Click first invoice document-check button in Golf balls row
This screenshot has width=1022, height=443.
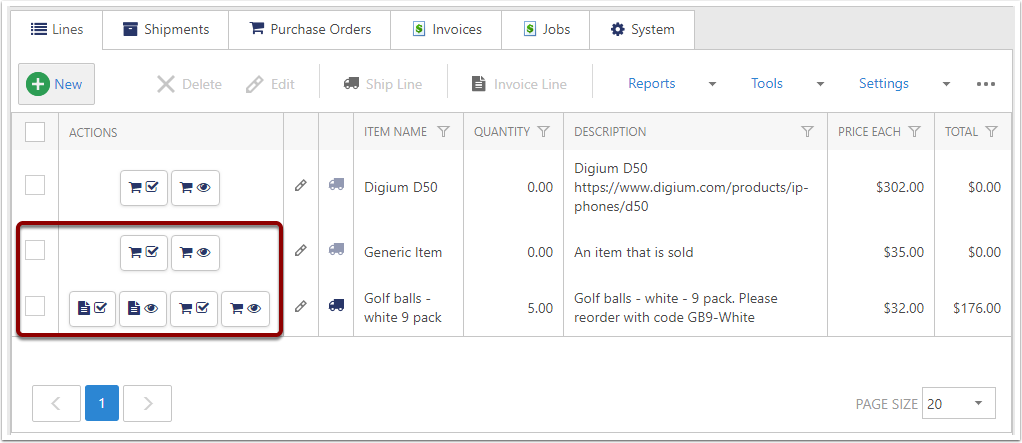pos(93,309)
